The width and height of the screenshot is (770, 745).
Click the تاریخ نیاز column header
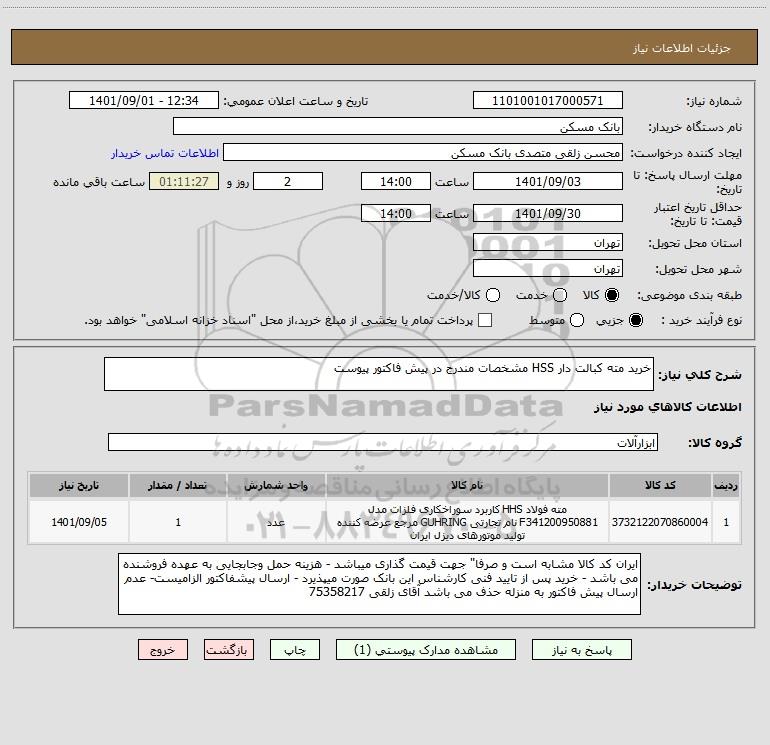coord(79,485)
